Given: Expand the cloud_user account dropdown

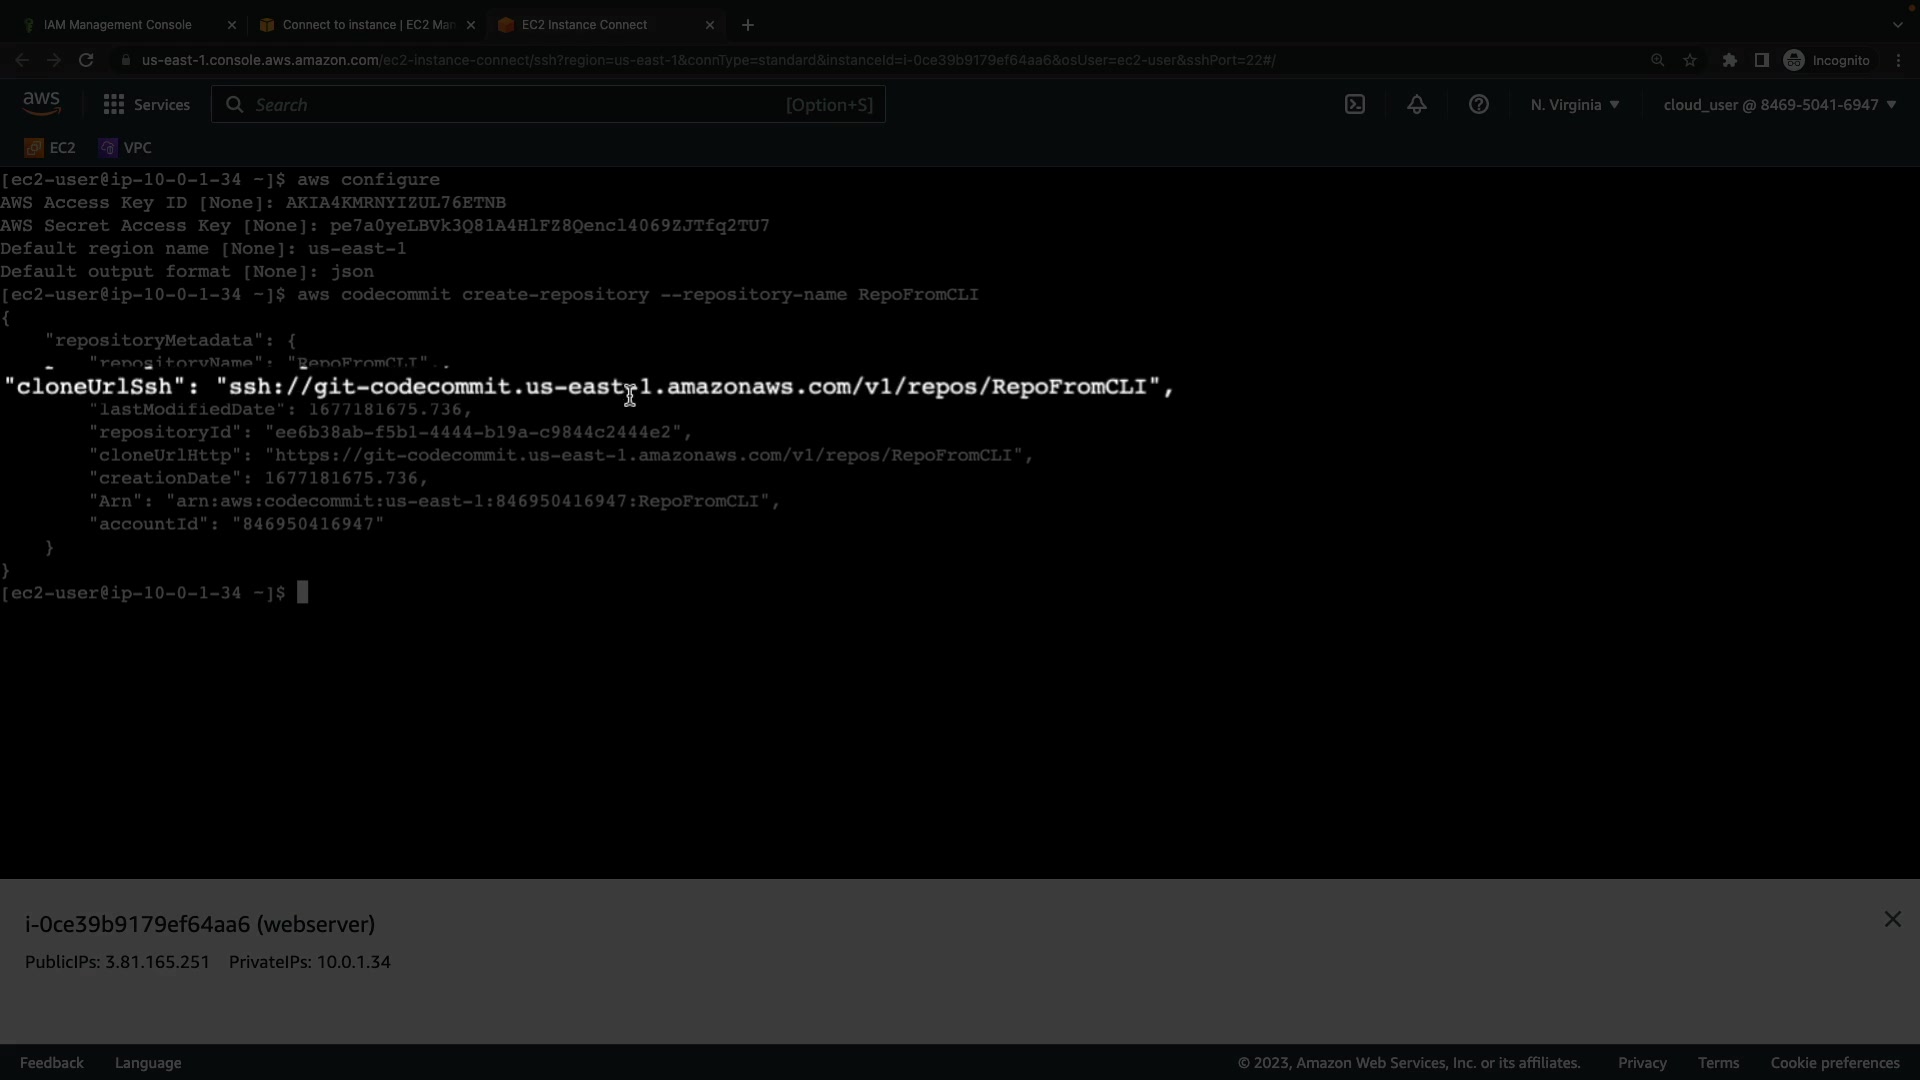Looking at the screenshot, I should click(x=1779, y=105).
